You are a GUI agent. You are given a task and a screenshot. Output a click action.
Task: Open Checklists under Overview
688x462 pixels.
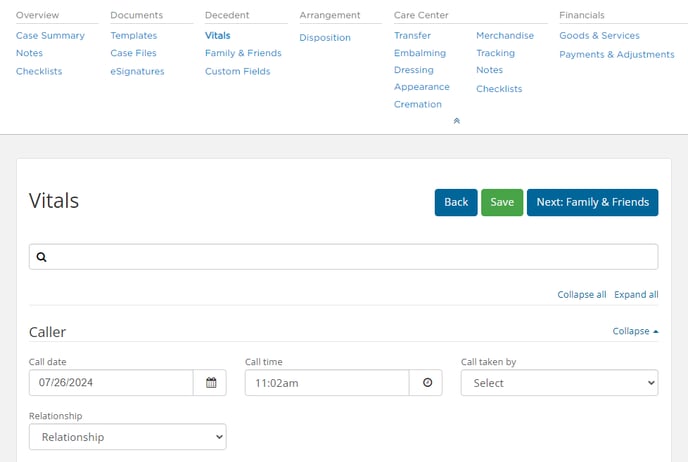point(39,72)
